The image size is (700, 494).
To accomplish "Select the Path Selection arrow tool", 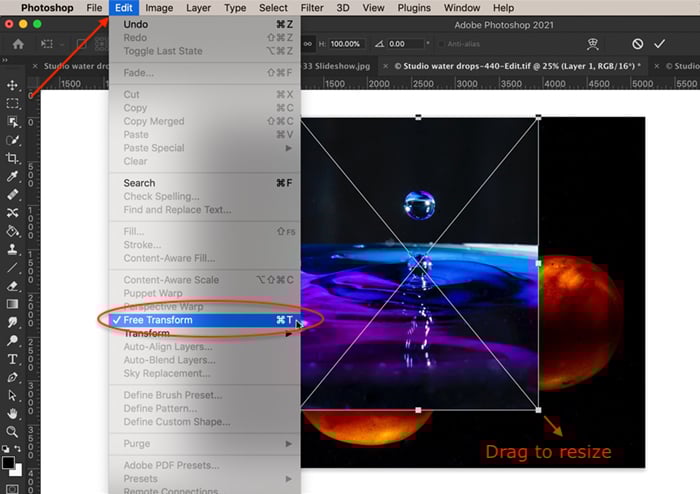I will pos(12,395).
